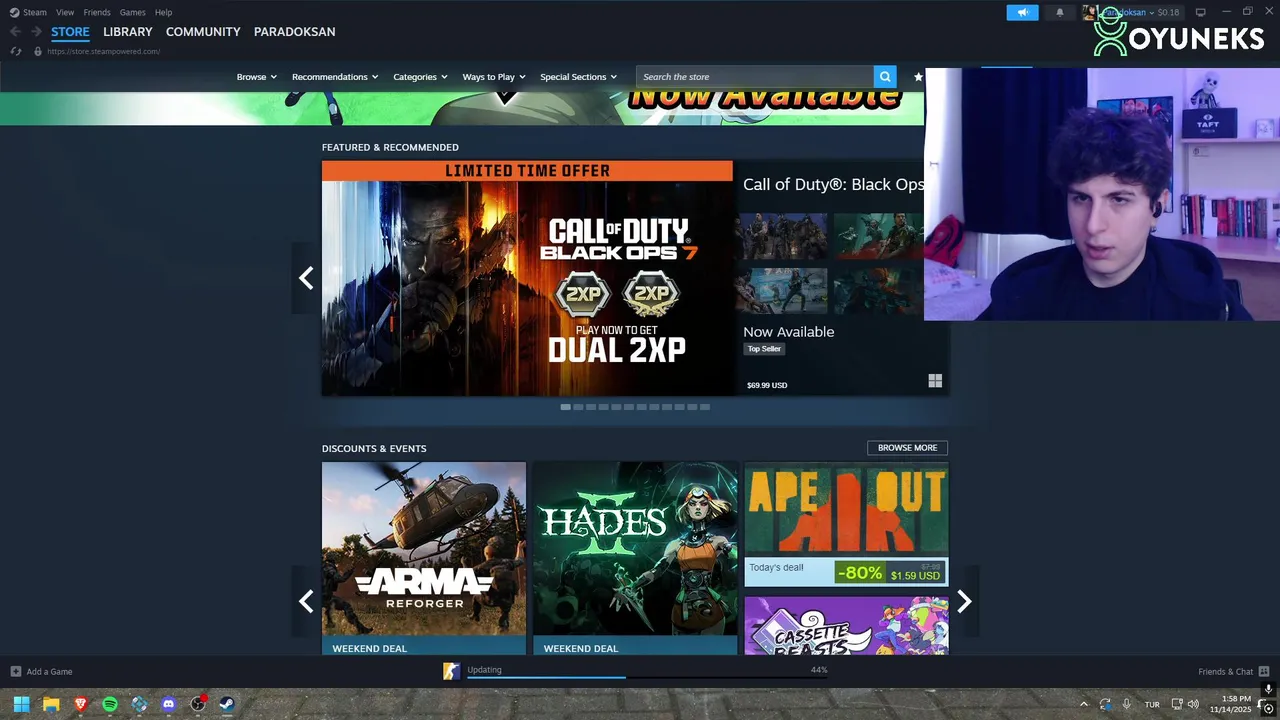Click BROWSE MORE button

click(x=907, y=448)
